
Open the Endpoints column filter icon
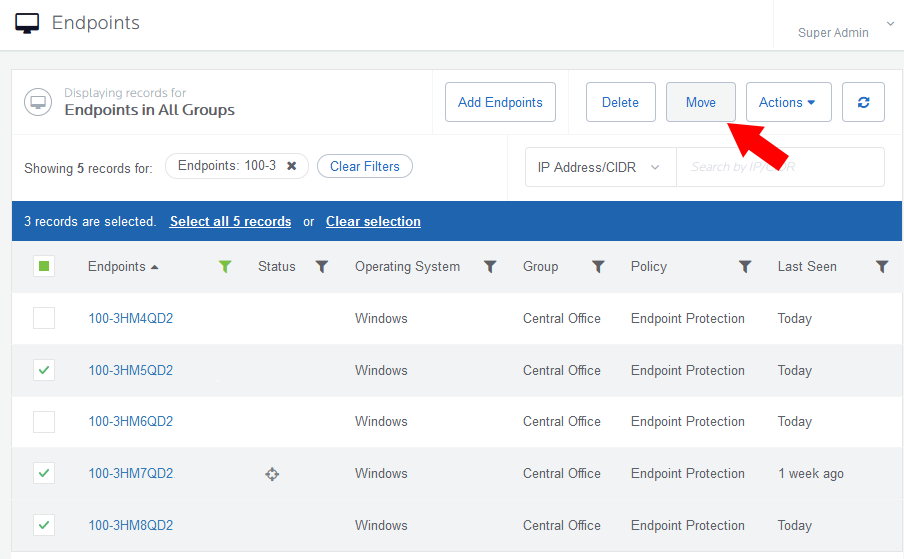(225, 267)
